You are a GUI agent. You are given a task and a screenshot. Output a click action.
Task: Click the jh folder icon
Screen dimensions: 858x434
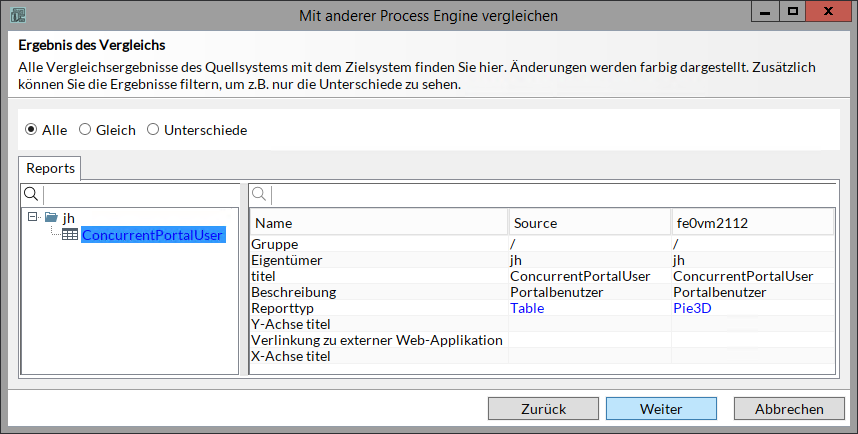point(51,217)
